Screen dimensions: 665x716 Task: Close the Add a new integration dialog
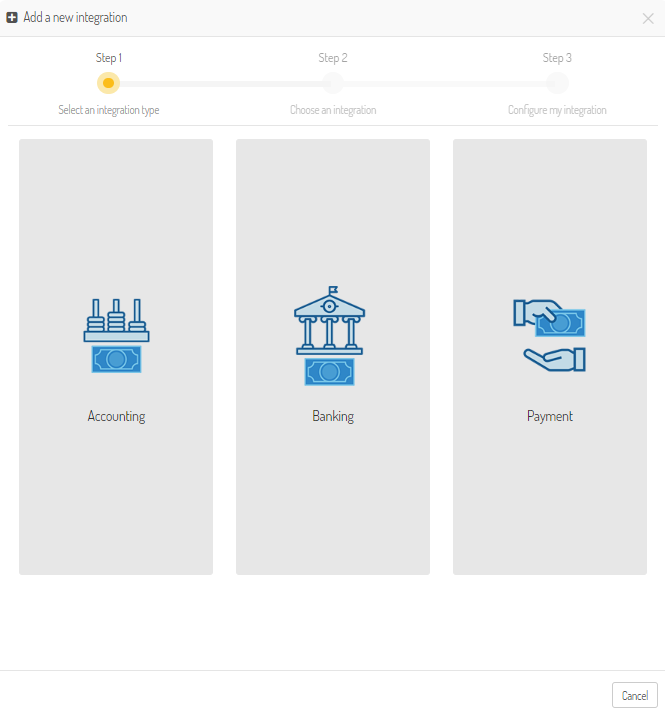pos(648,18)
